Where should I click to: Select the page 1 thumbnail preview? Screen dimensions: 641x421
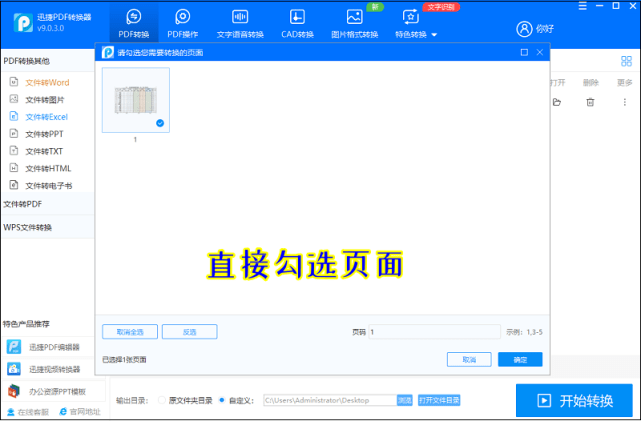click(136, 100)
